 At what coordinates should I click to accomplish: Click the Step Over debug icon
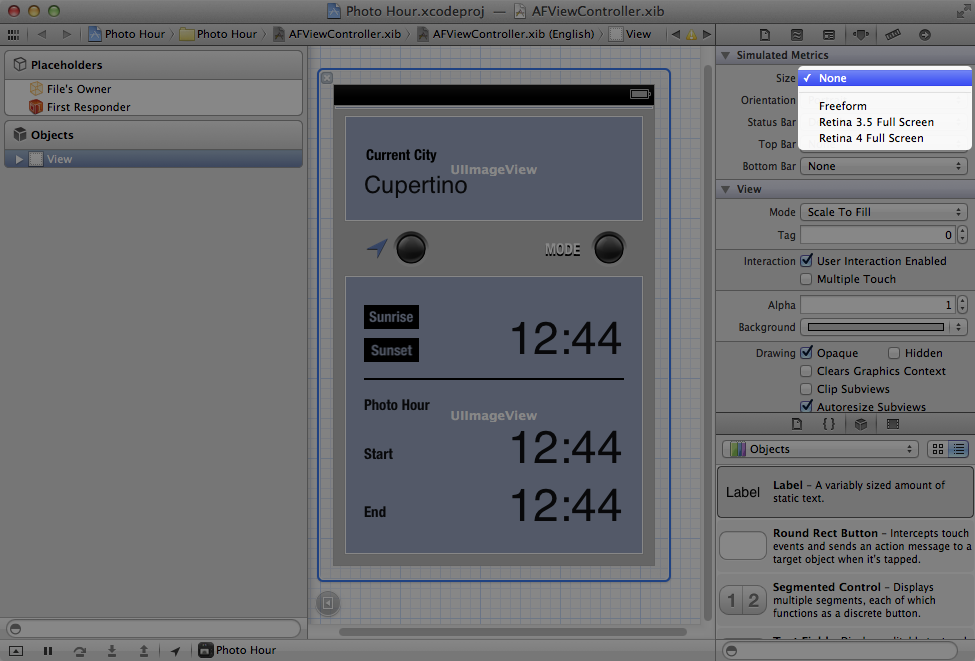(79, 650)
